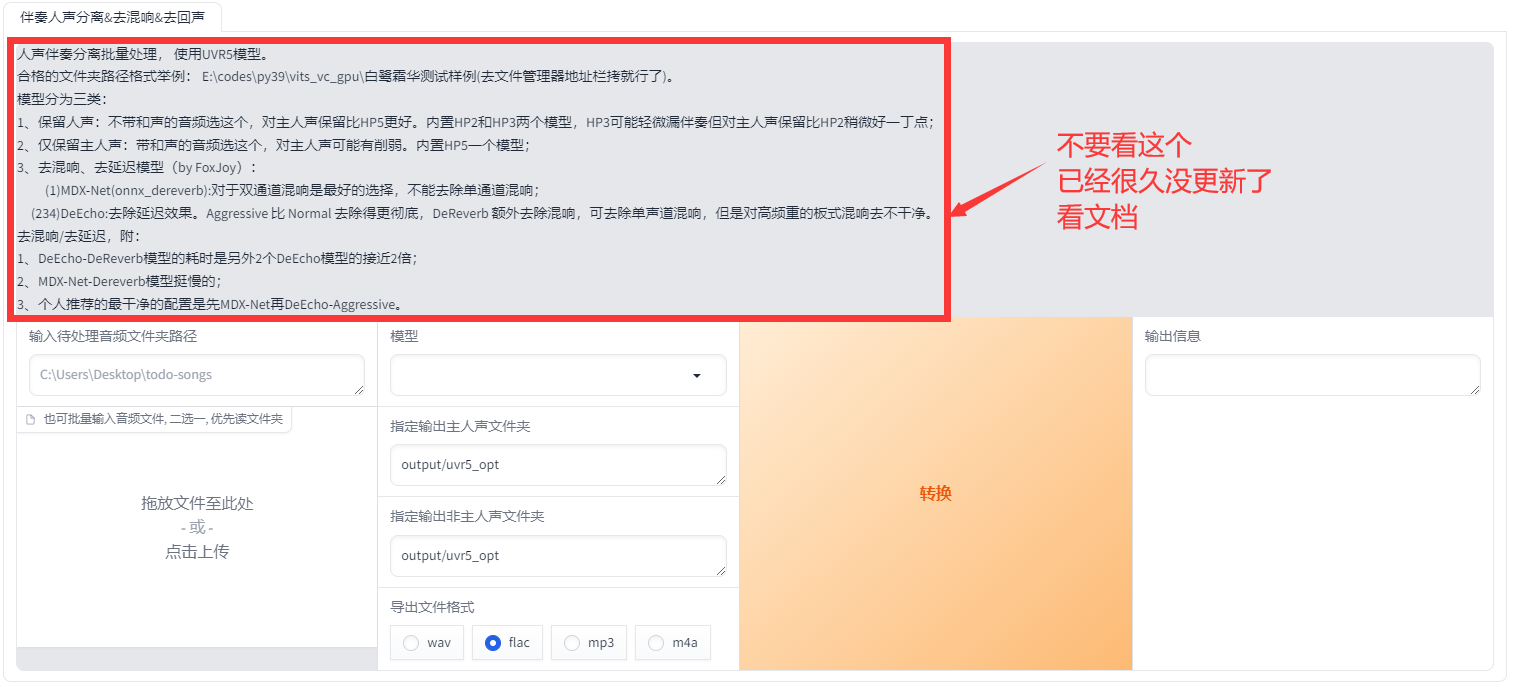Viewport: 1514px width, 687px height.
Task: Click the 输出信息 output textbox
Action: click(1312, 375)
